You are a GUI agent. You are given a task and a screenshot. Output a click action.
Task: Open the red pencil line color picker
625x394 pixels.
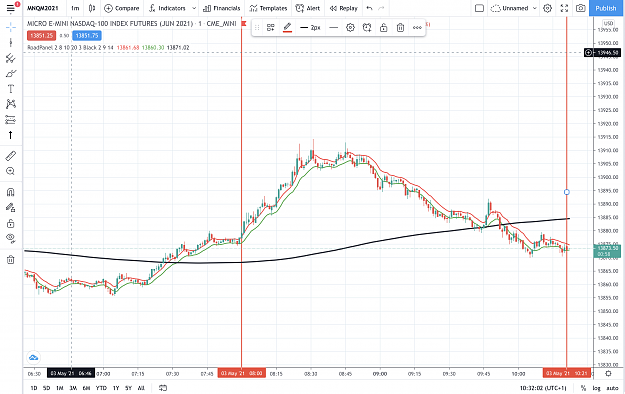287,28
